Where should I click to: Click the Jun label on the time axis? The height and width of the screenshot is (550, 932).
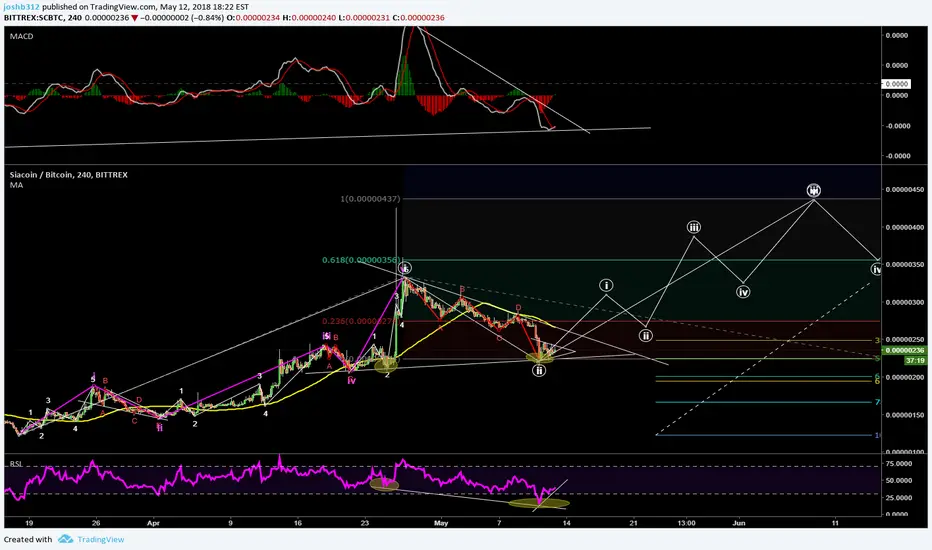tap(739, 523)
